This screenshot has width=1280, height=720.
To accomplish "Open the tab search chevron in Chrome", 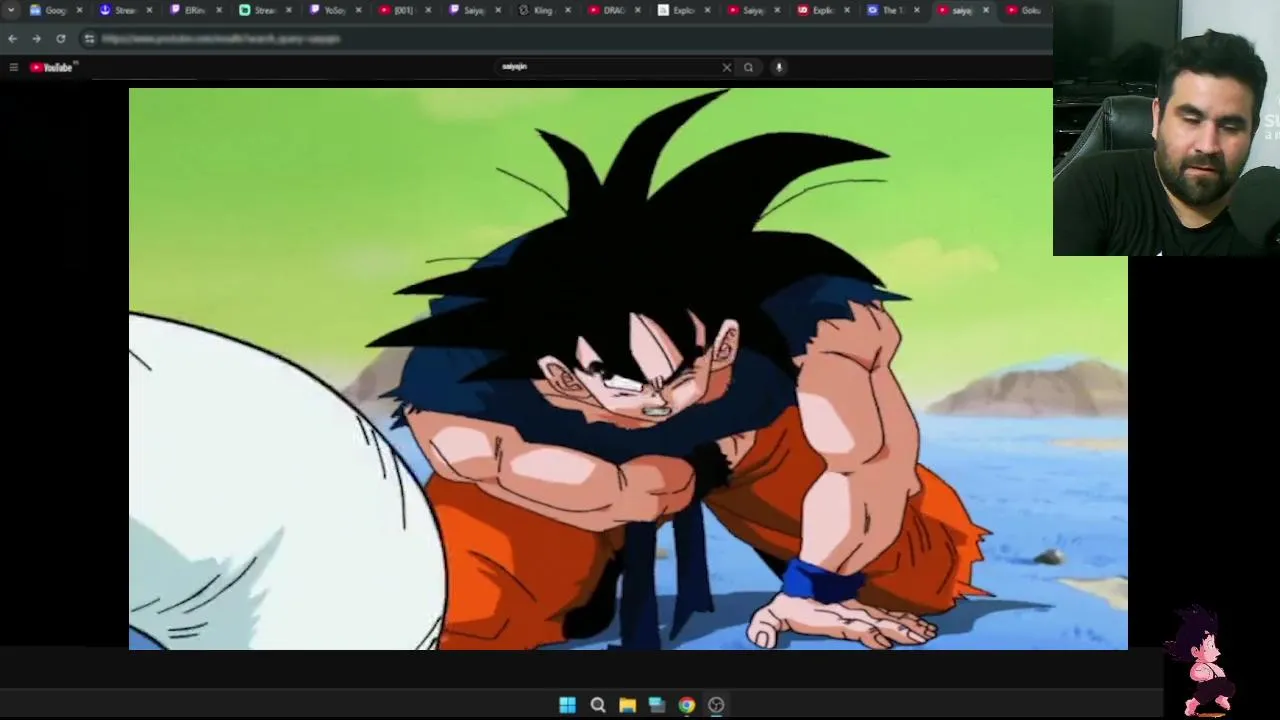I will [11, 10].
